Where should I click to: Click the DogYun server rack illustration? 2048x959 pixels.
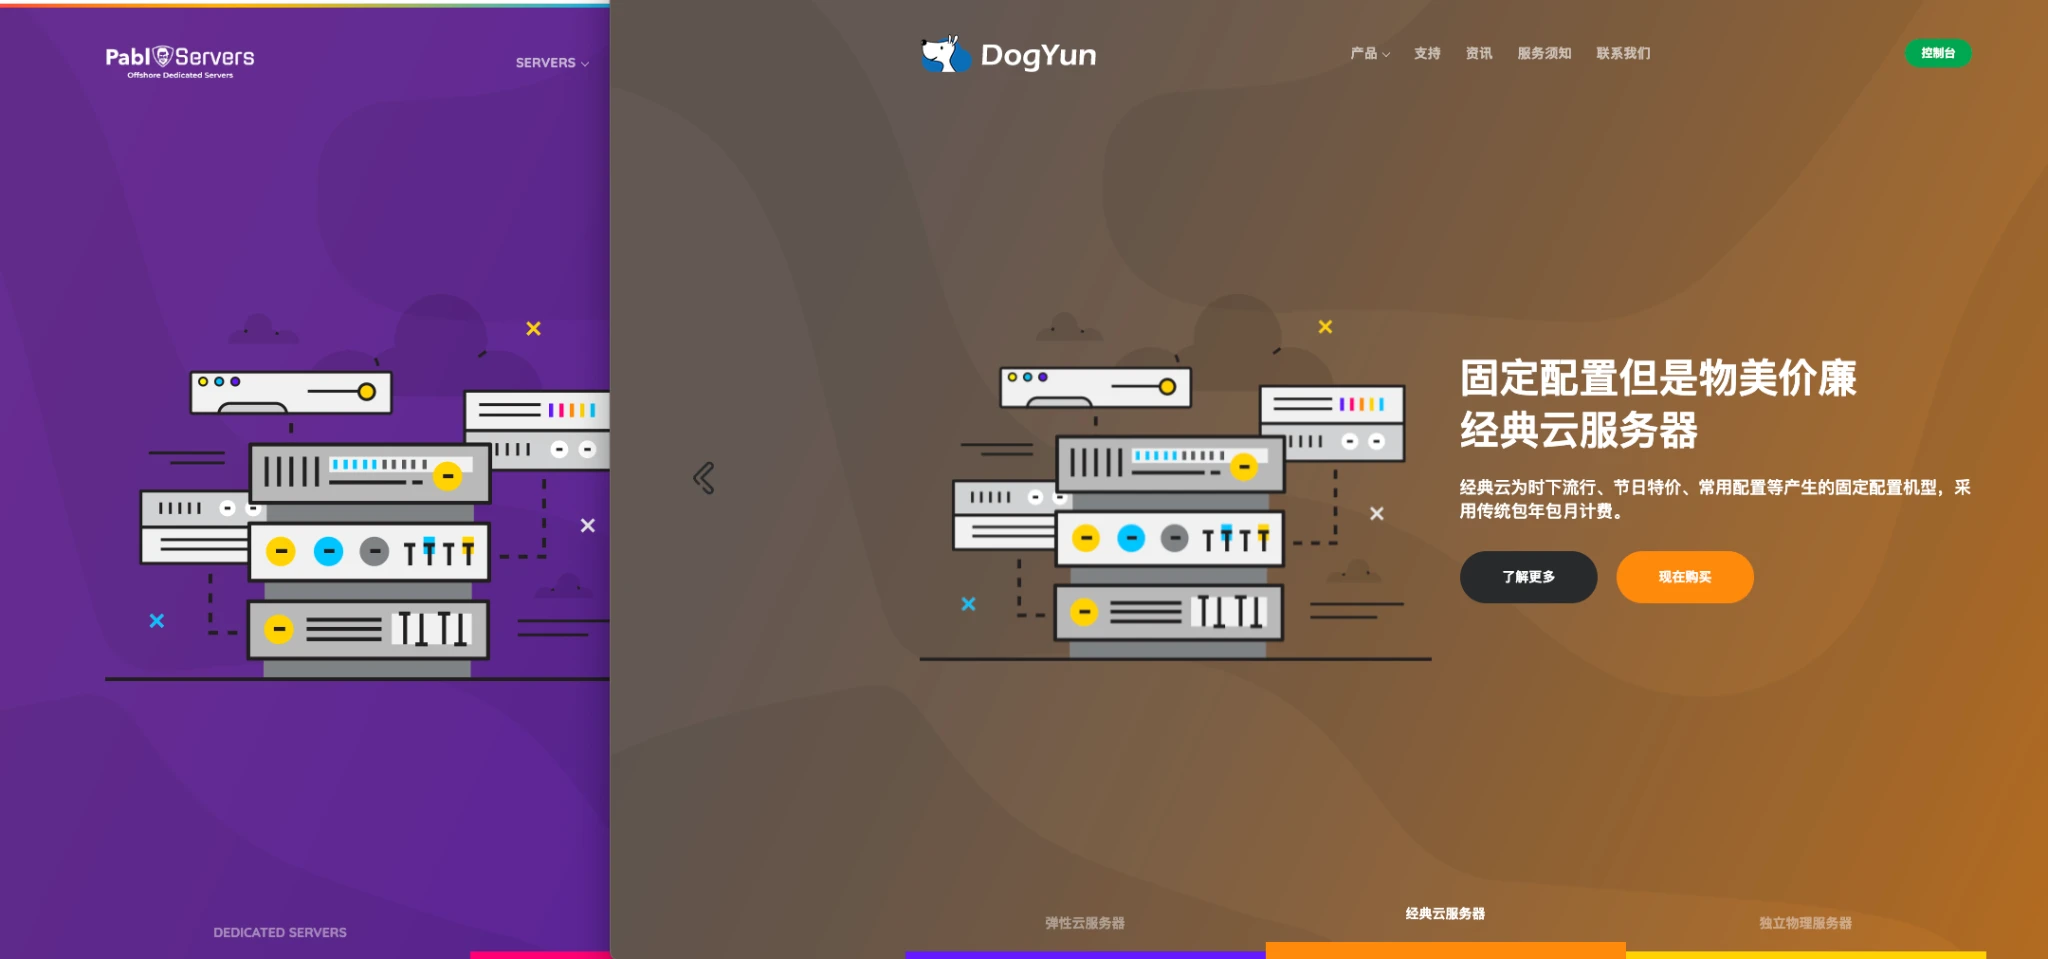[1175, 510]
